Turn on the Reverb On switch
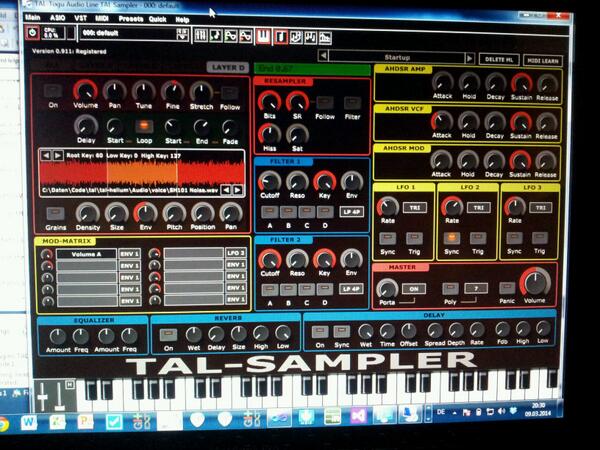The width and height of the screenshot is (600, 450). pos(169,335)
